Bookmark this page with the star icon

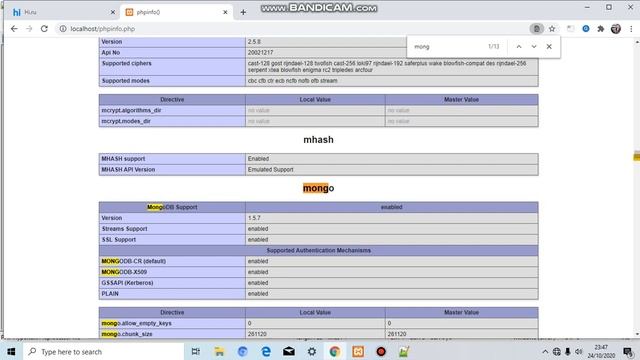552,29
